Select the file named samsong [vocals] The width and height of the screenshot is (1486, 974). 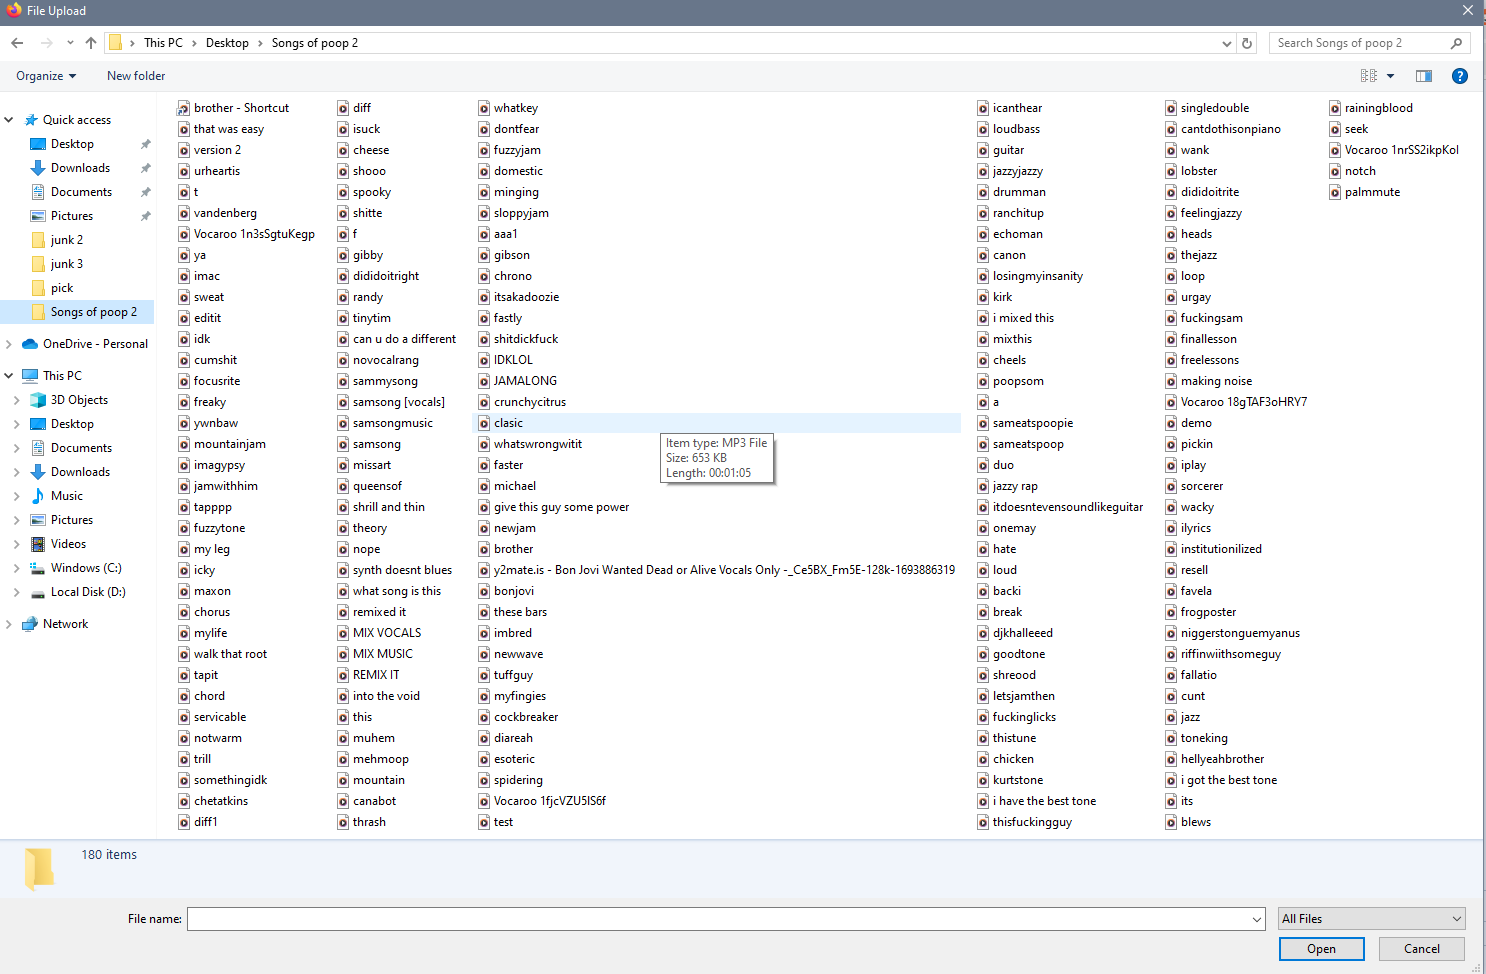[x=399, y=402]
